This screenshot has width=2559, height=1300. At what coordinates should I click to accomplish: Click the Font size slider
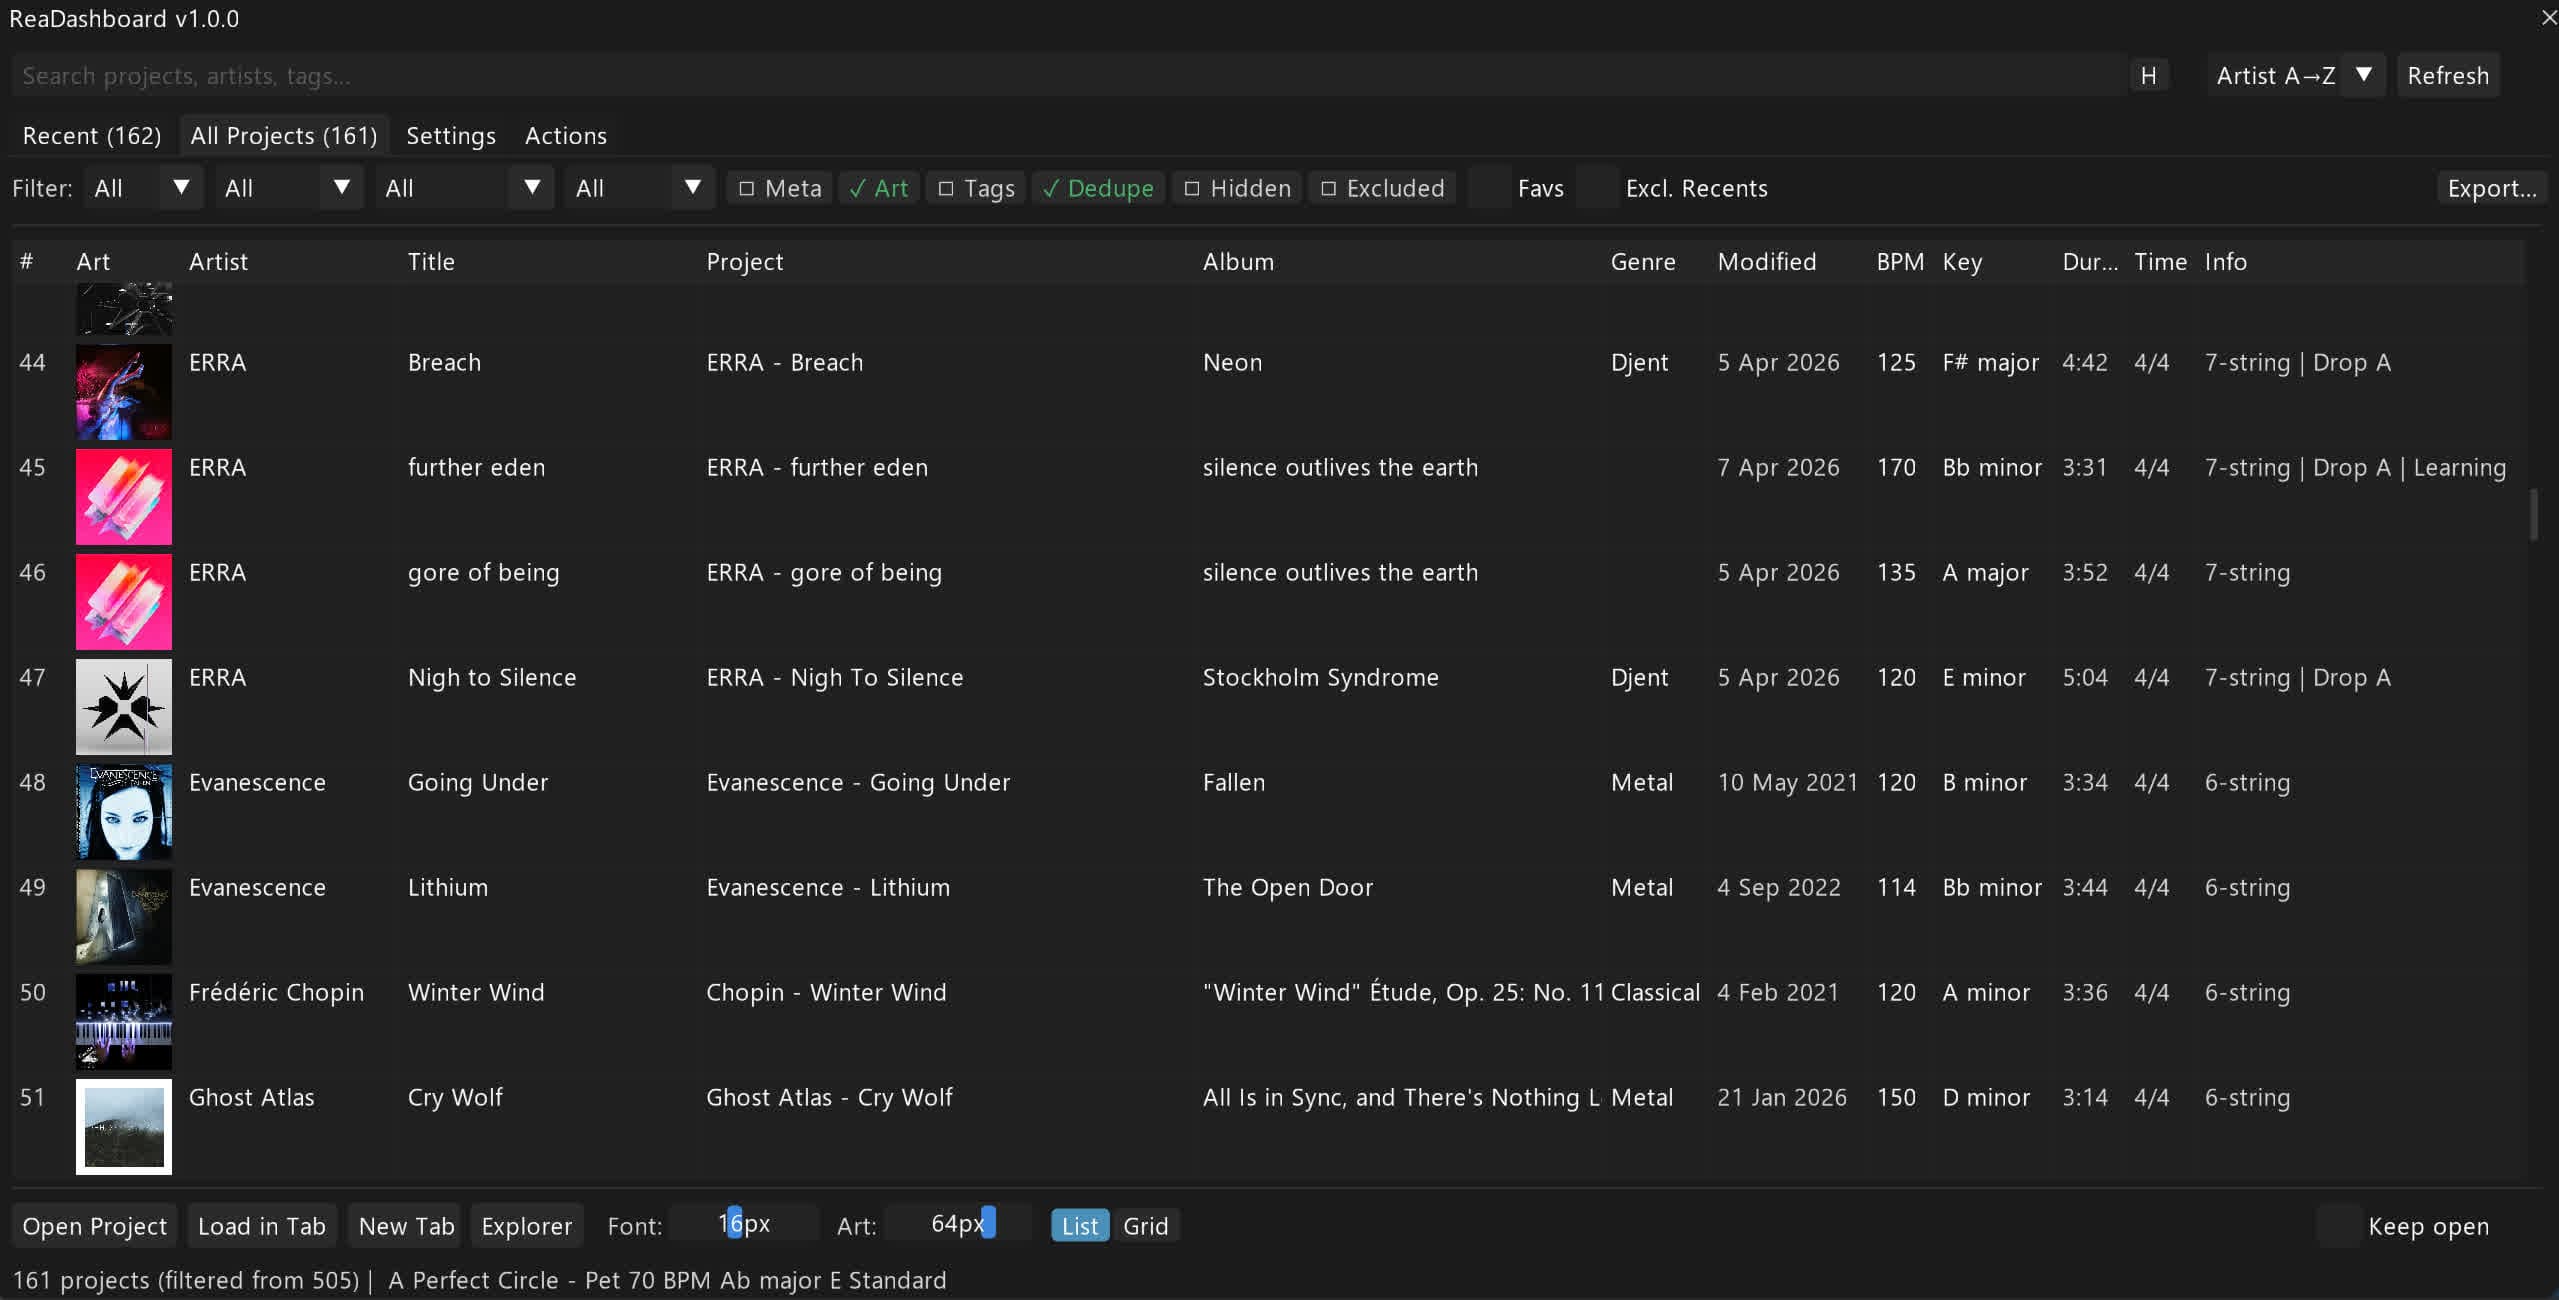(744, 1224)
